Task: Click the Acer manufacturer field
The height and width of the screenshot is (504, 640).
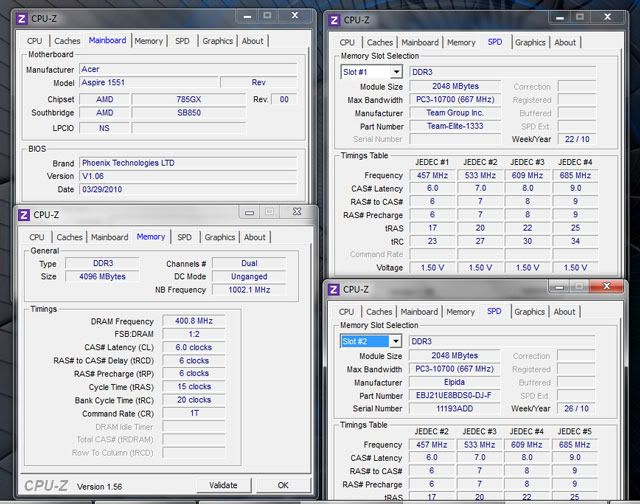Action: click(188, 69)
